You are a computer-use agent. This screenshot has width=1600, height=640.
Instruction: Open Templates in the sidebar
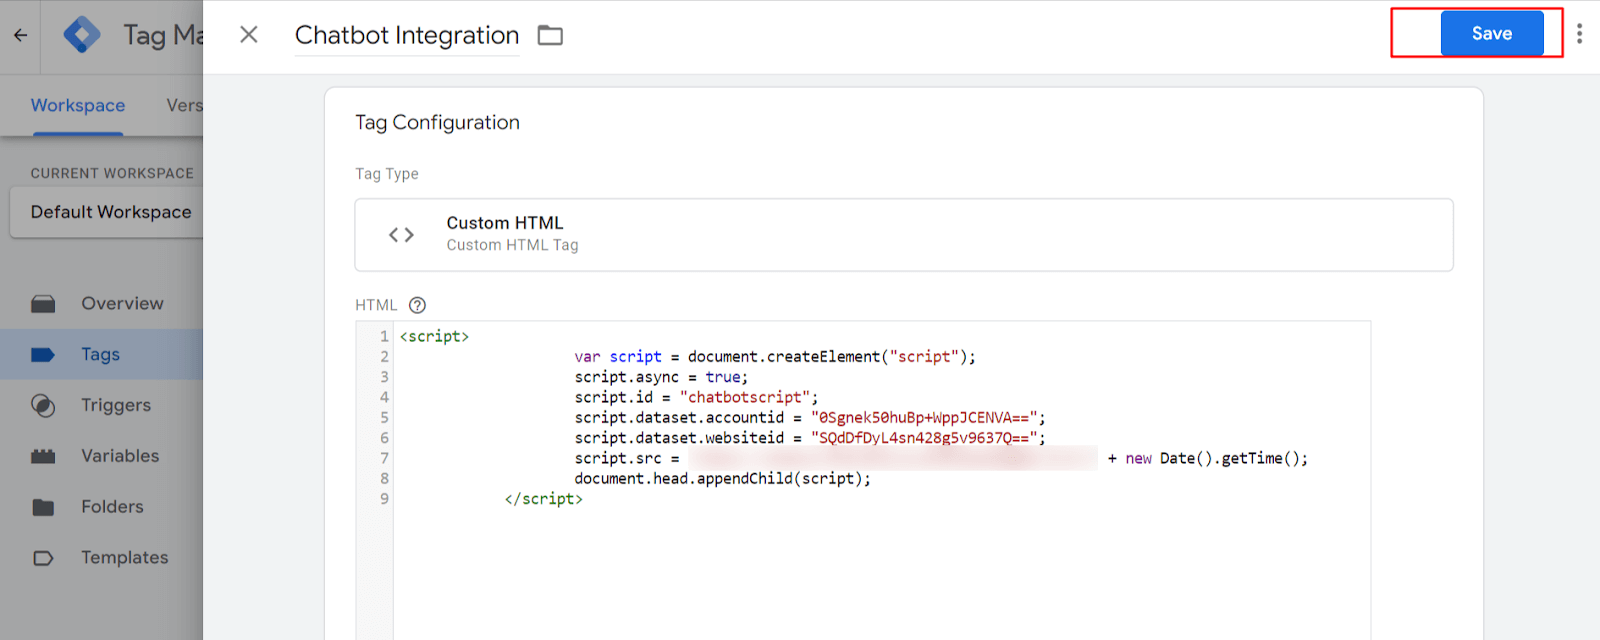tap(102, 558)
